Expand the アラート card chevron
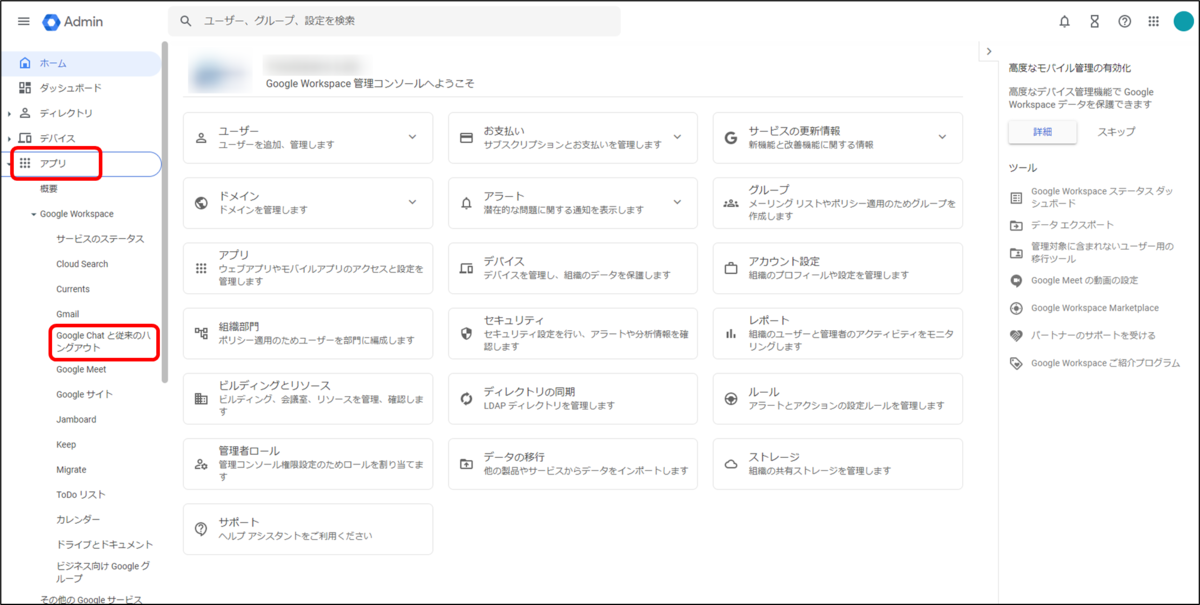The width and height of the screenshot is (1200, 605). pos(677,202)
